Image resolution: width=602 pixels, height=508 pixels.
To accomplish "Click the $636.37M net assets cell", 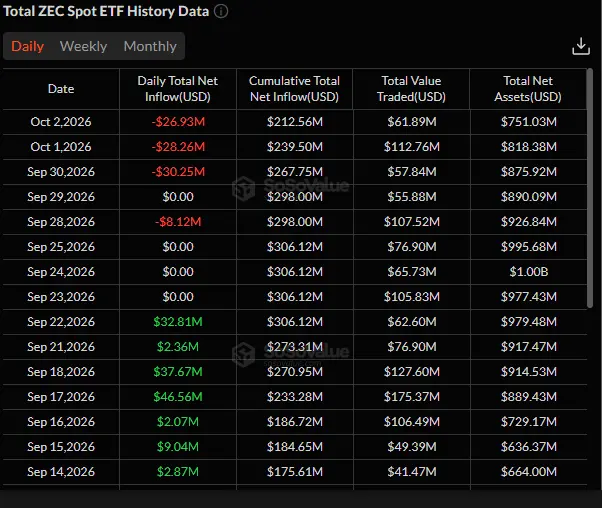I will pyautogui.click(x=529, y=446).
